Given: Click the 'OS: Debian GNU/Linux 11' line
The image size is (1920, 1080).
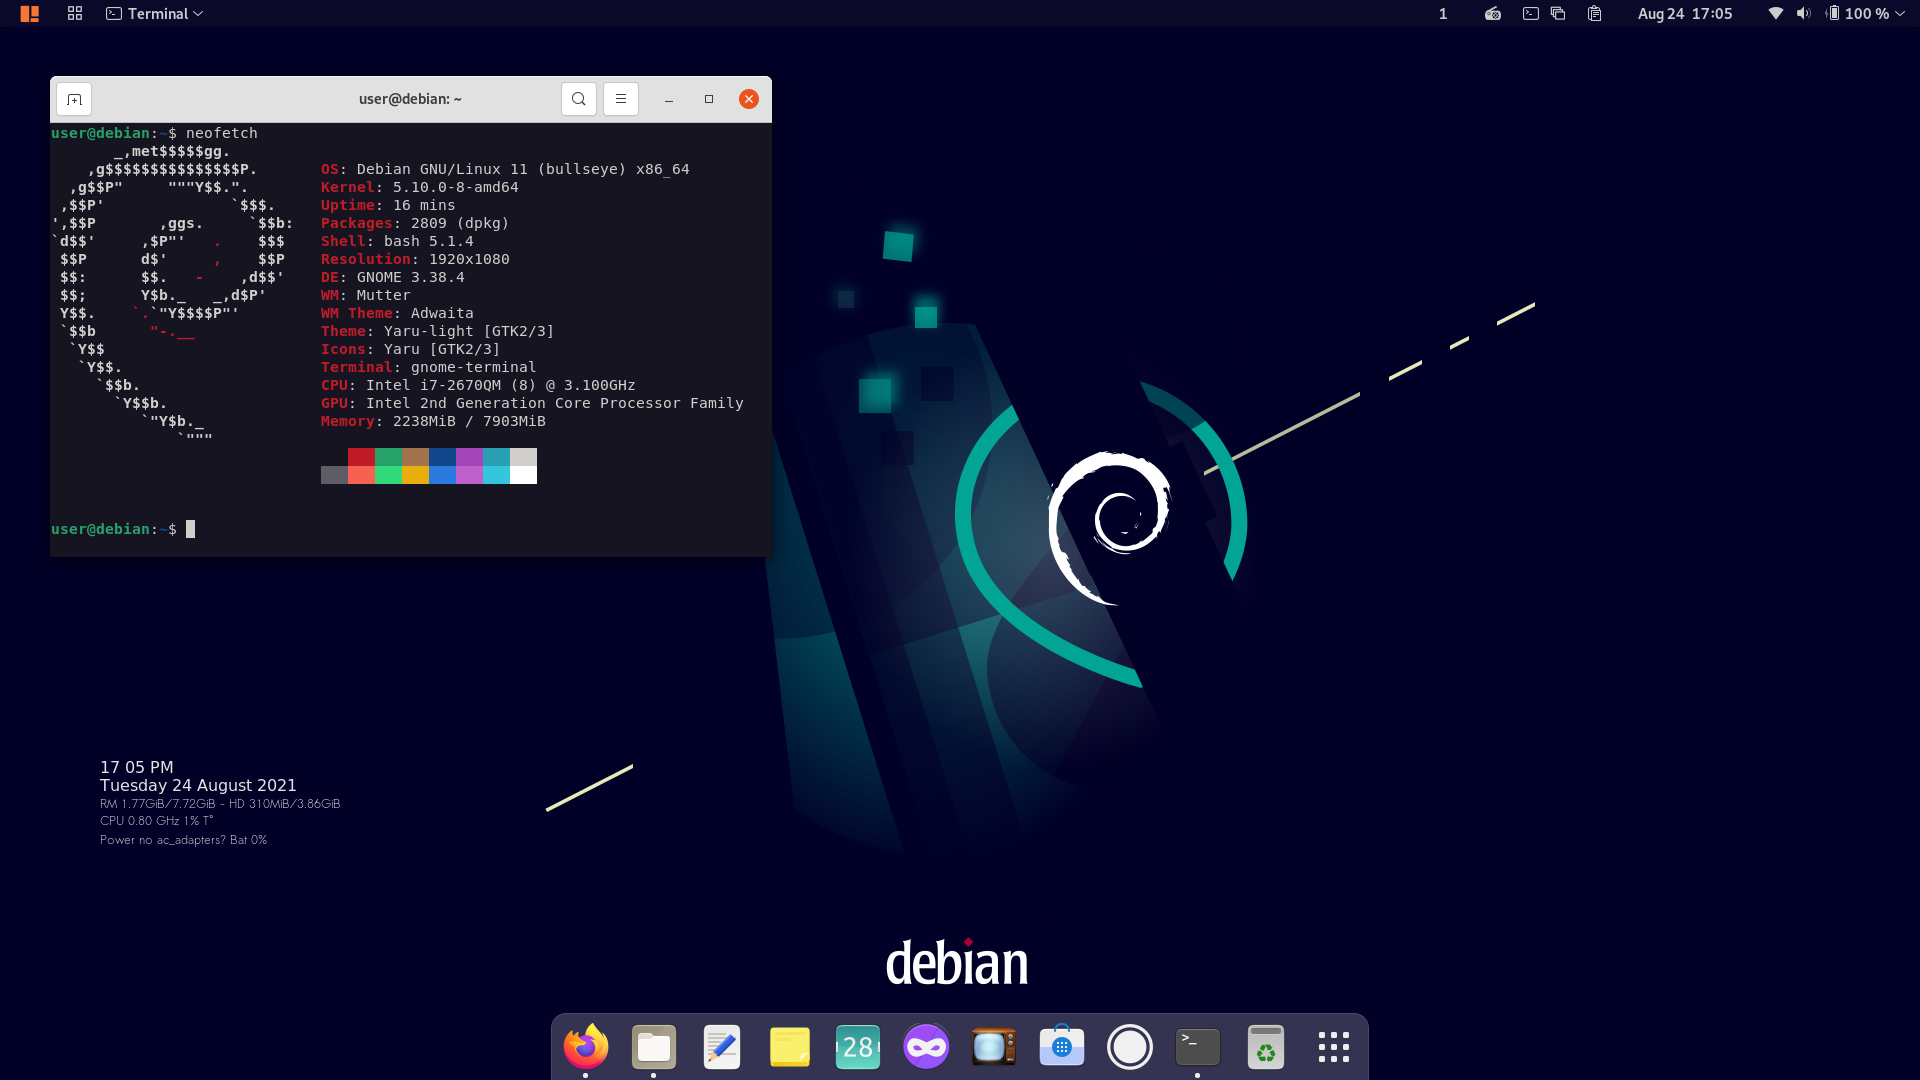Looking at the screenshot, I should 505,169.
